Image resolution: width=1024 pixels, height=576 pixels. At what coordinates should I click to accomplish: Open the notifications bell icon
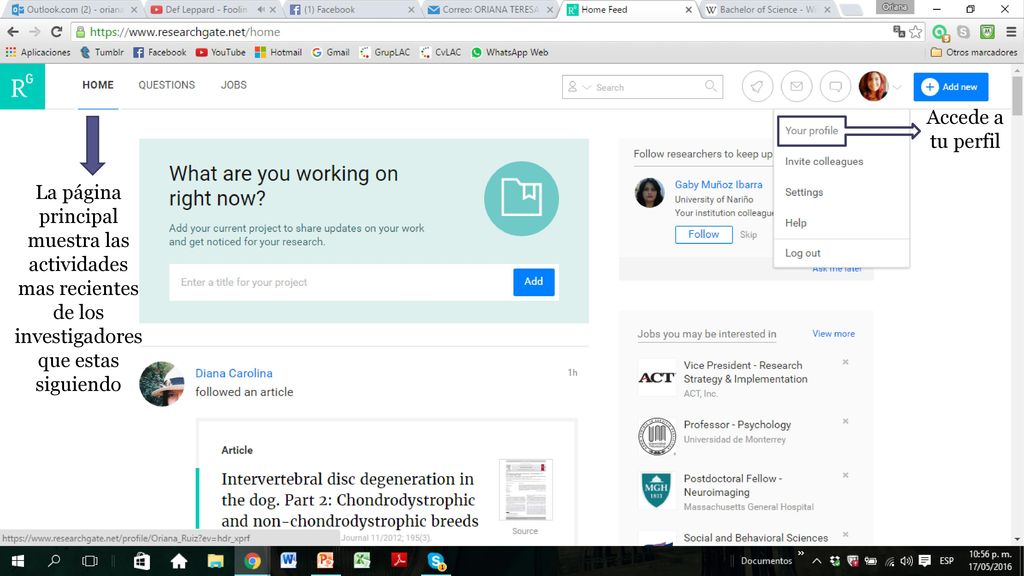758,86
